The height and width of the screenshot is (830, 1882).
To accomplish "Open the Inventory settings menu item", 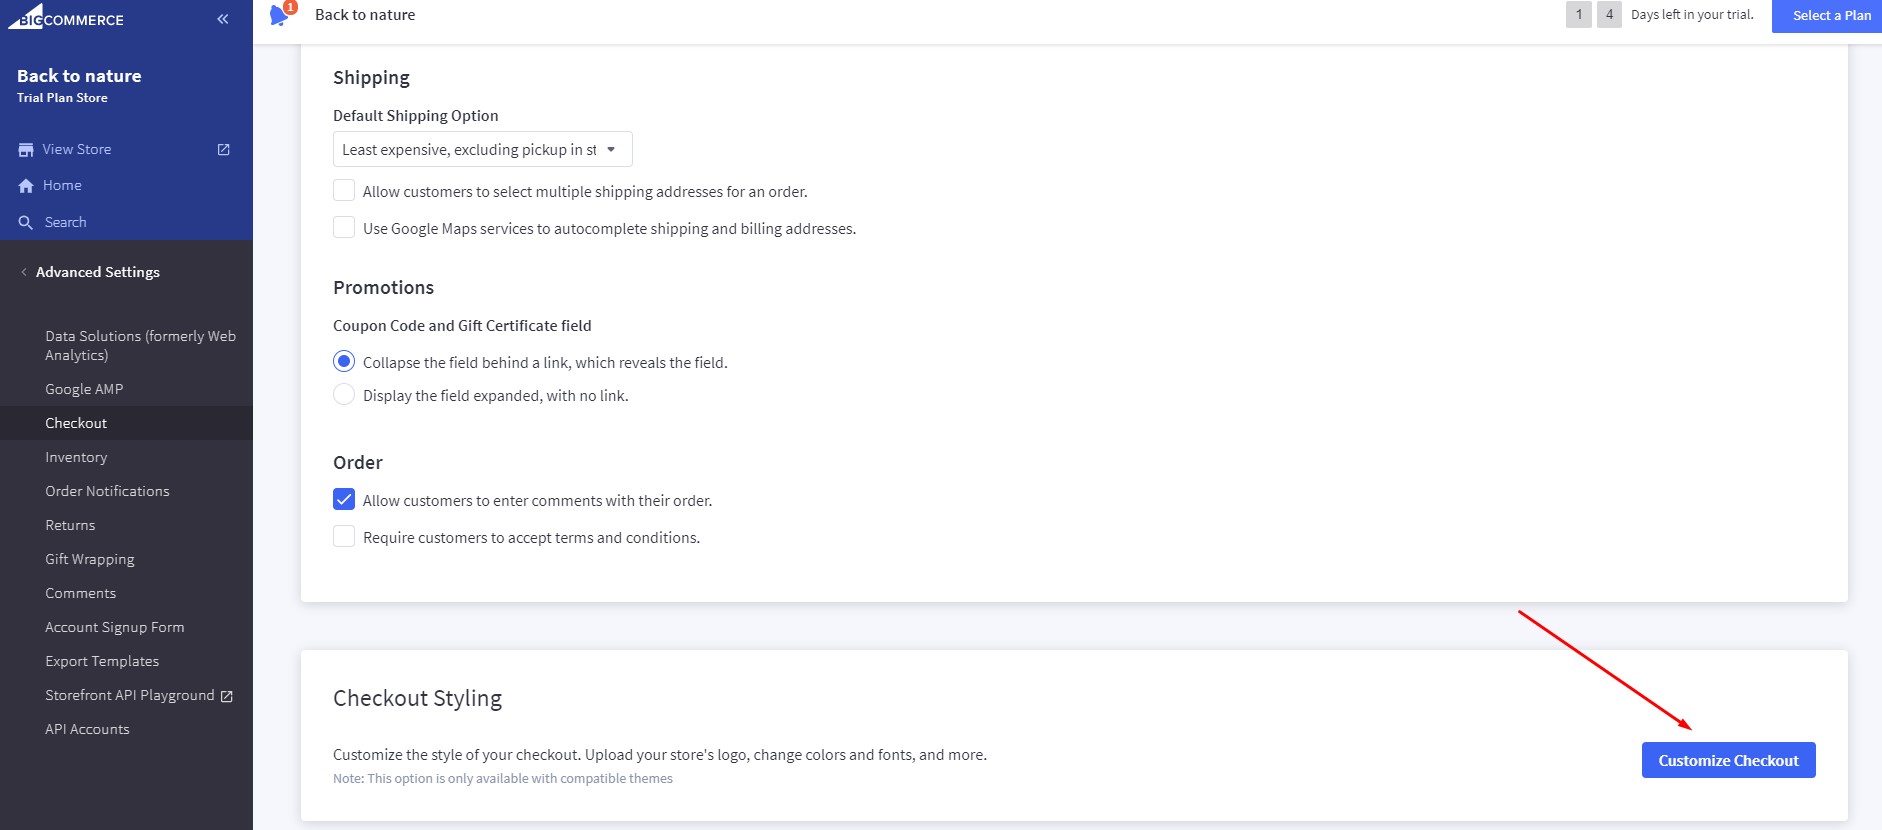I will (x=76, y=457).
